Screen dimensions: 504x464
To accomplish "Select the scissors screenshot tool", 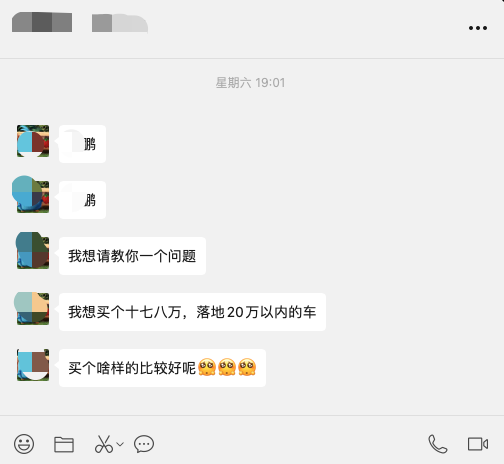I will (x=104, y=444).
